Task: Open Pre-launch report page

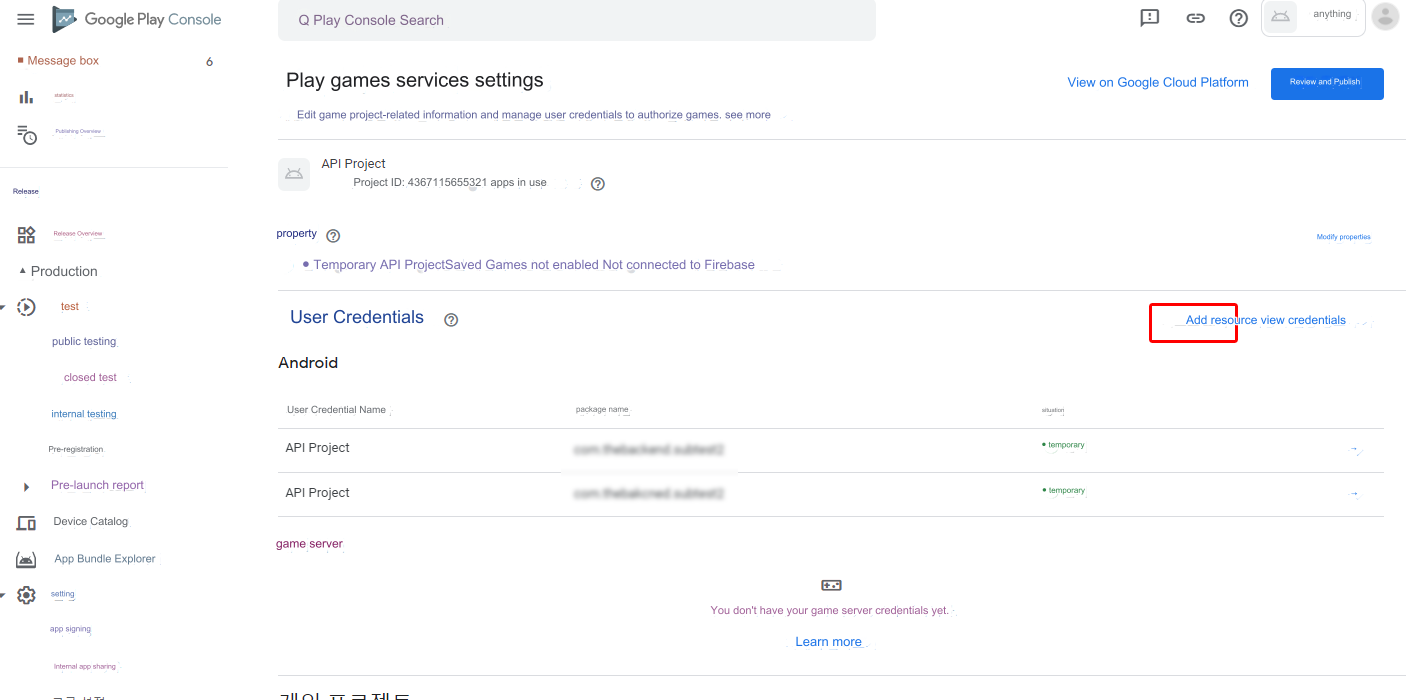Action: click(97, 485)
